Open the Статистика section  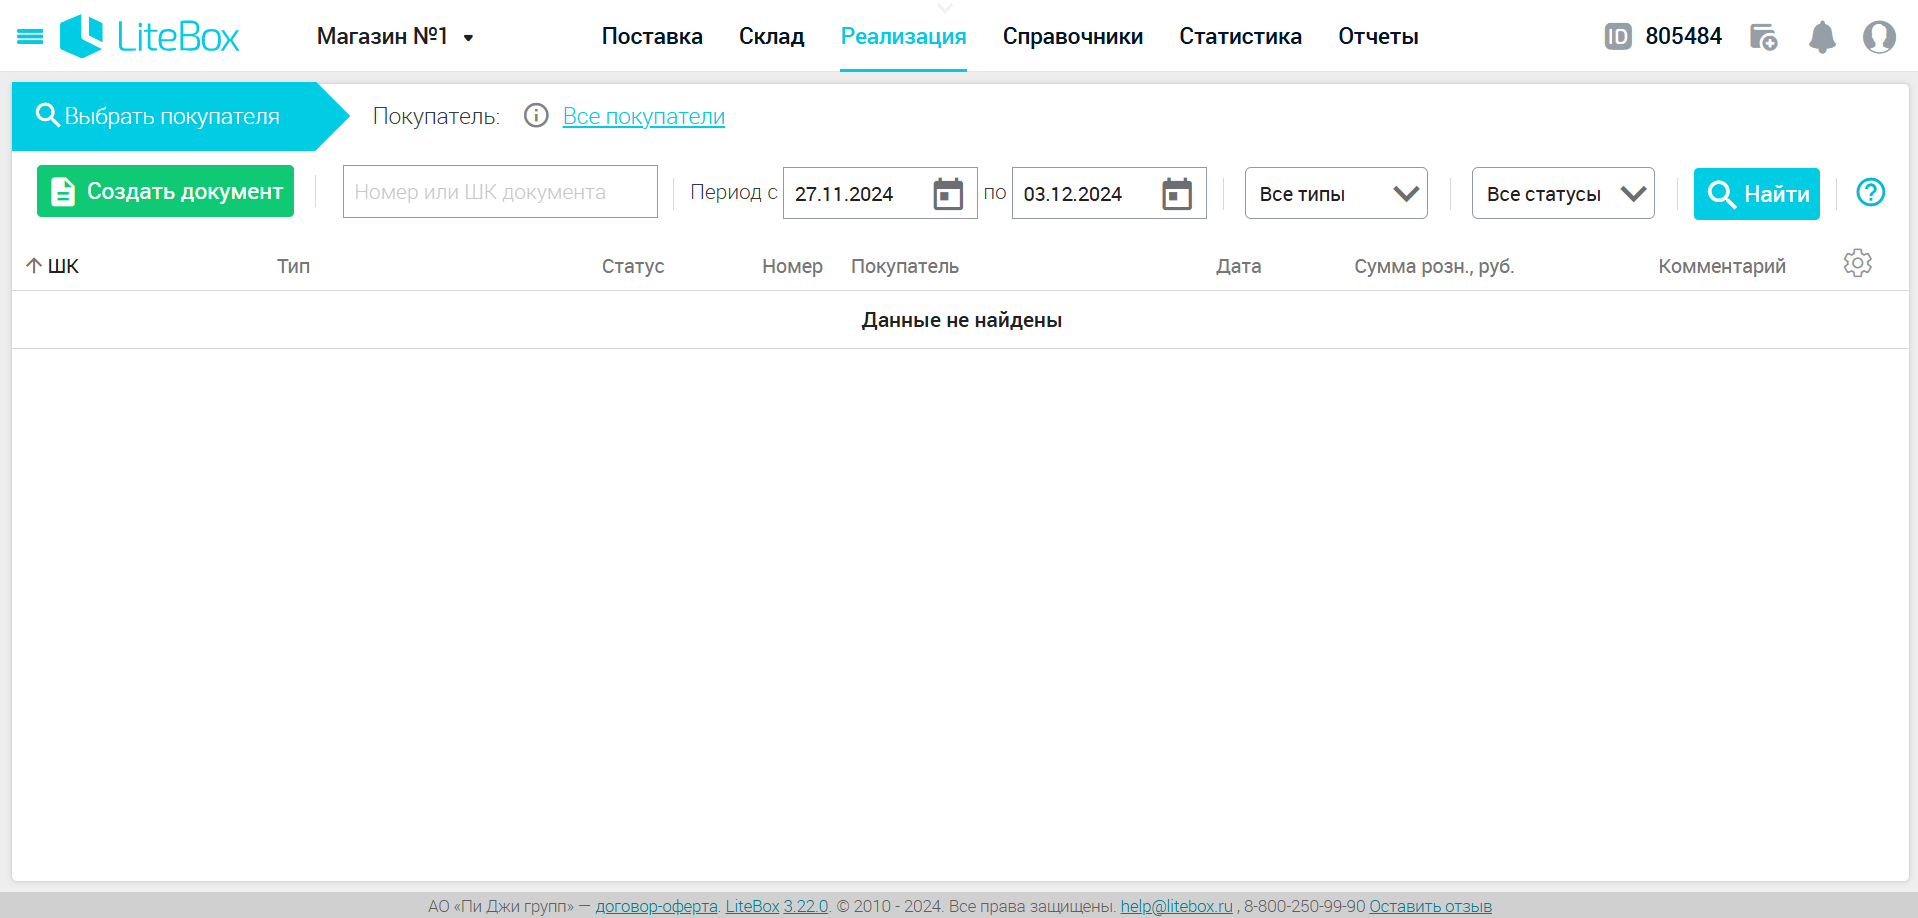tap(1240, 37)
